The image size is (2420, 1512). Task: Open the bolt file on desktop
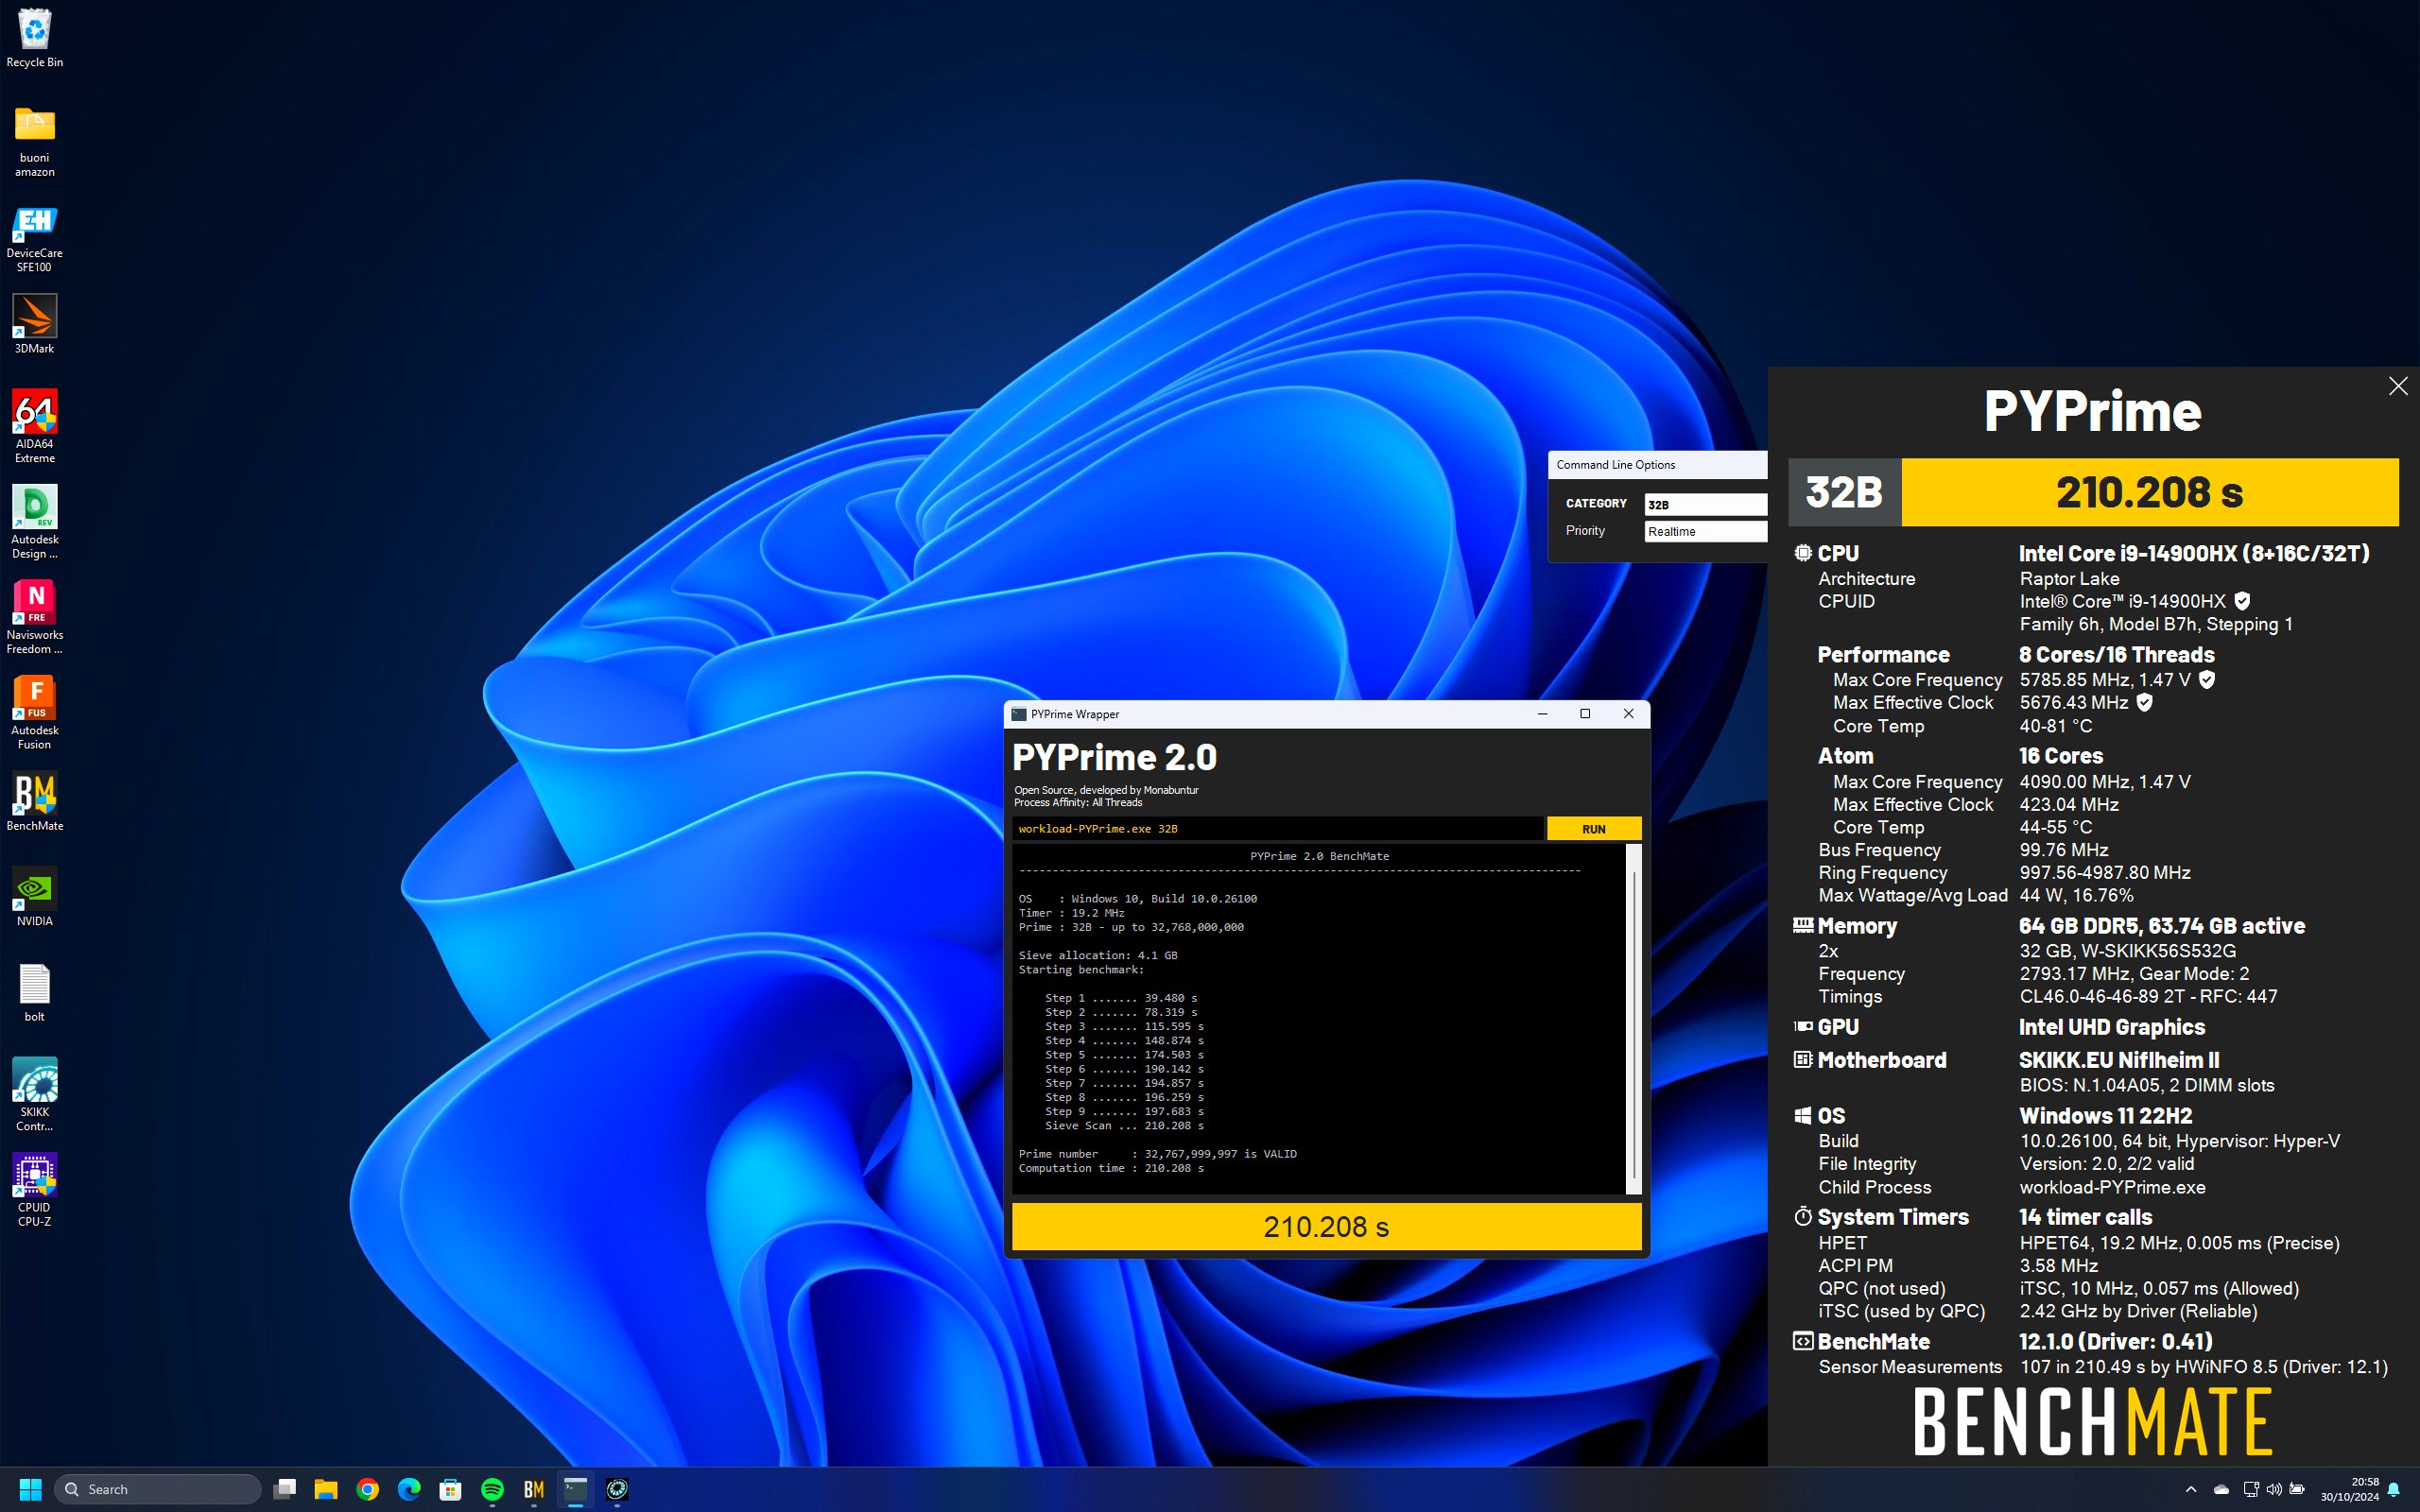coord(34,993)
